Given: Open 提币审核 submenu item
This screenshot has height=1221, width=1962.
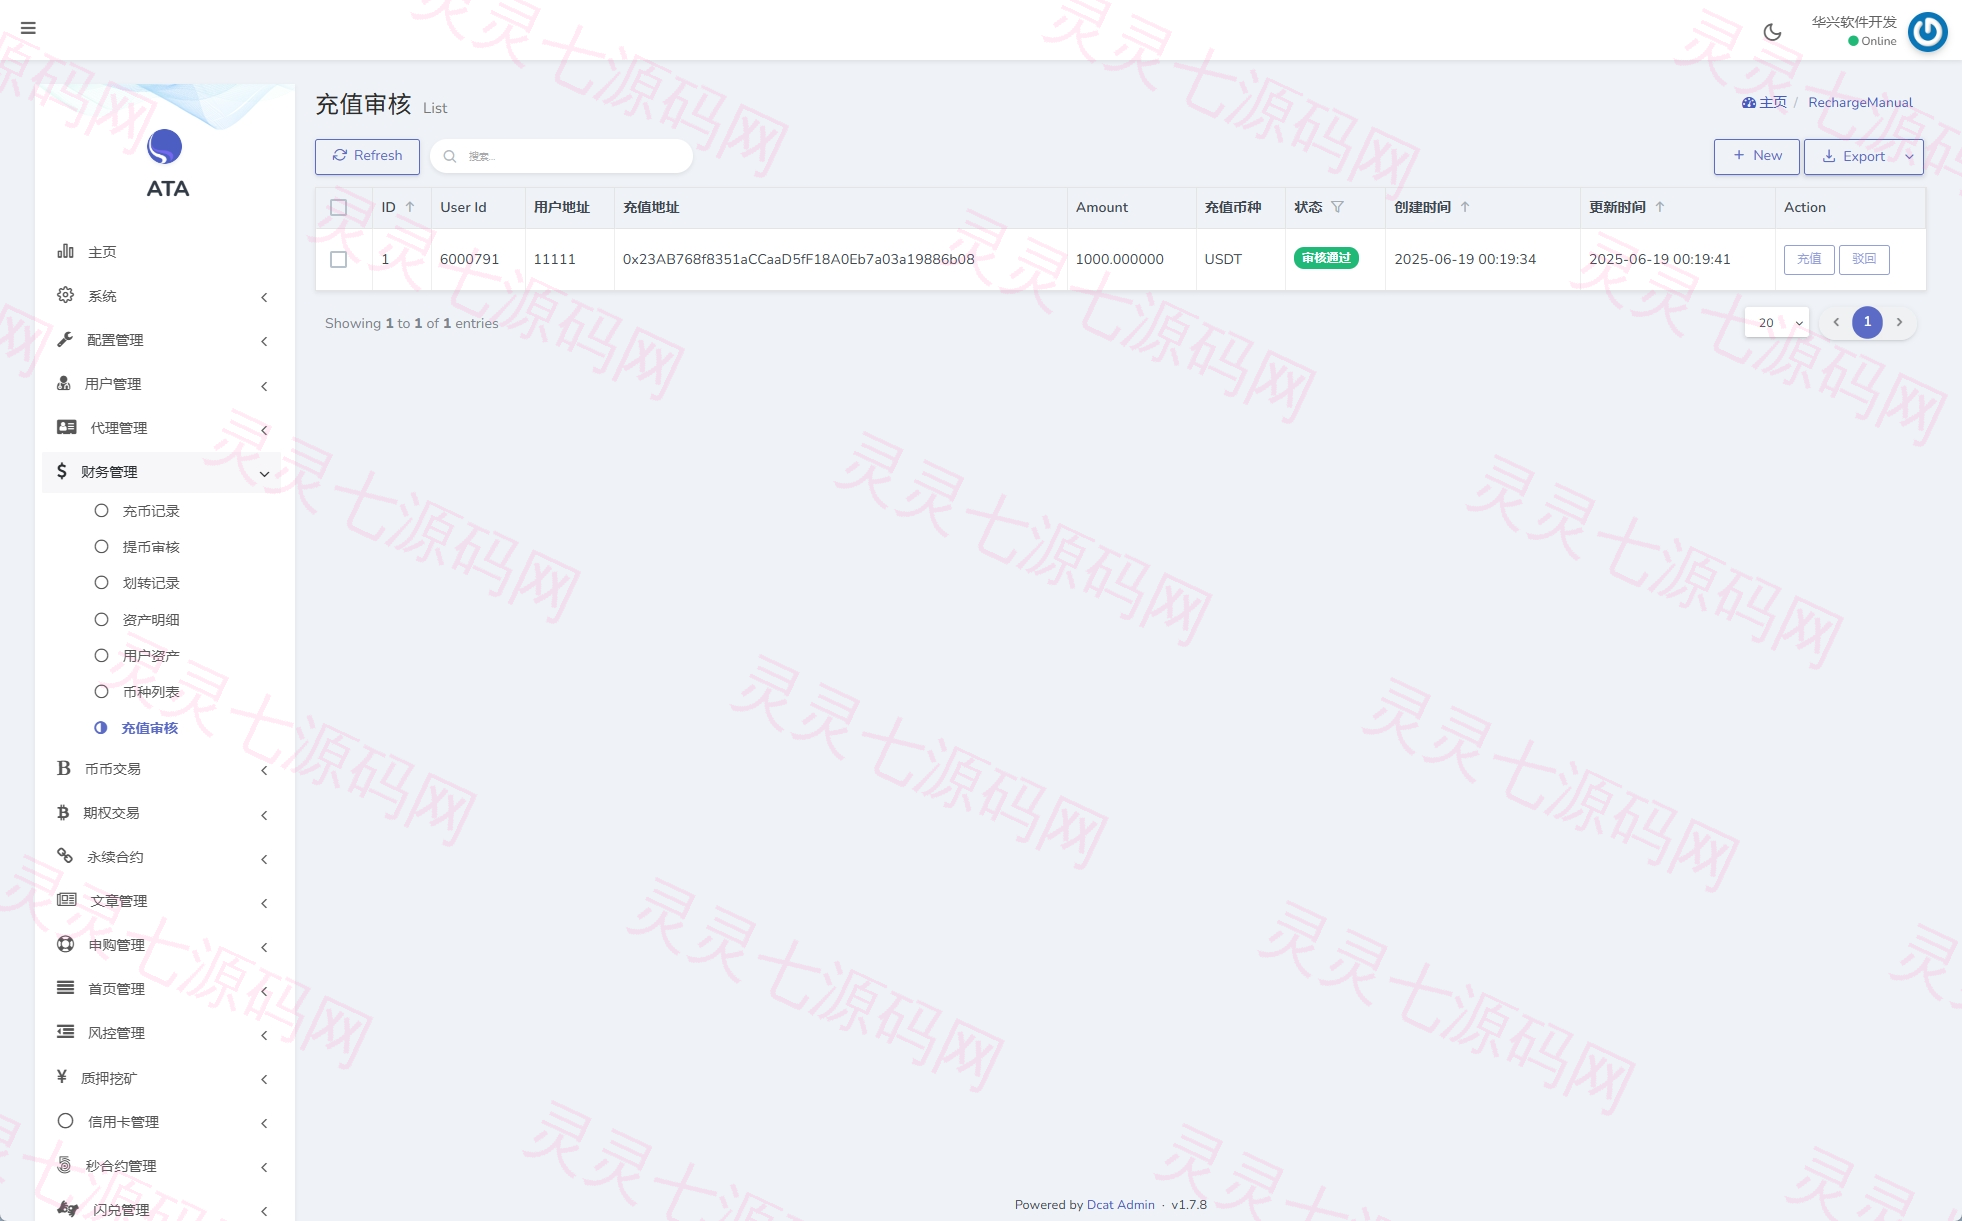Looking at the screenshot, I should [151, 547].
